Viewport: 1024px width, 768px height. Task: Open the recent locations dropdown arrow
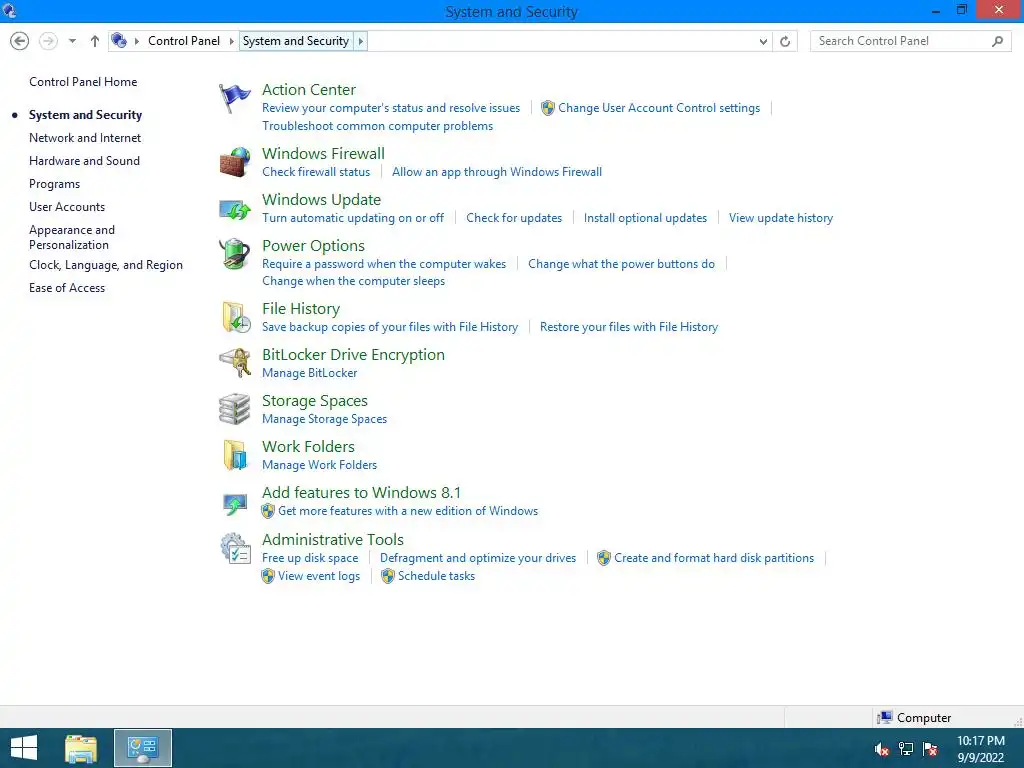click(72, 41)
